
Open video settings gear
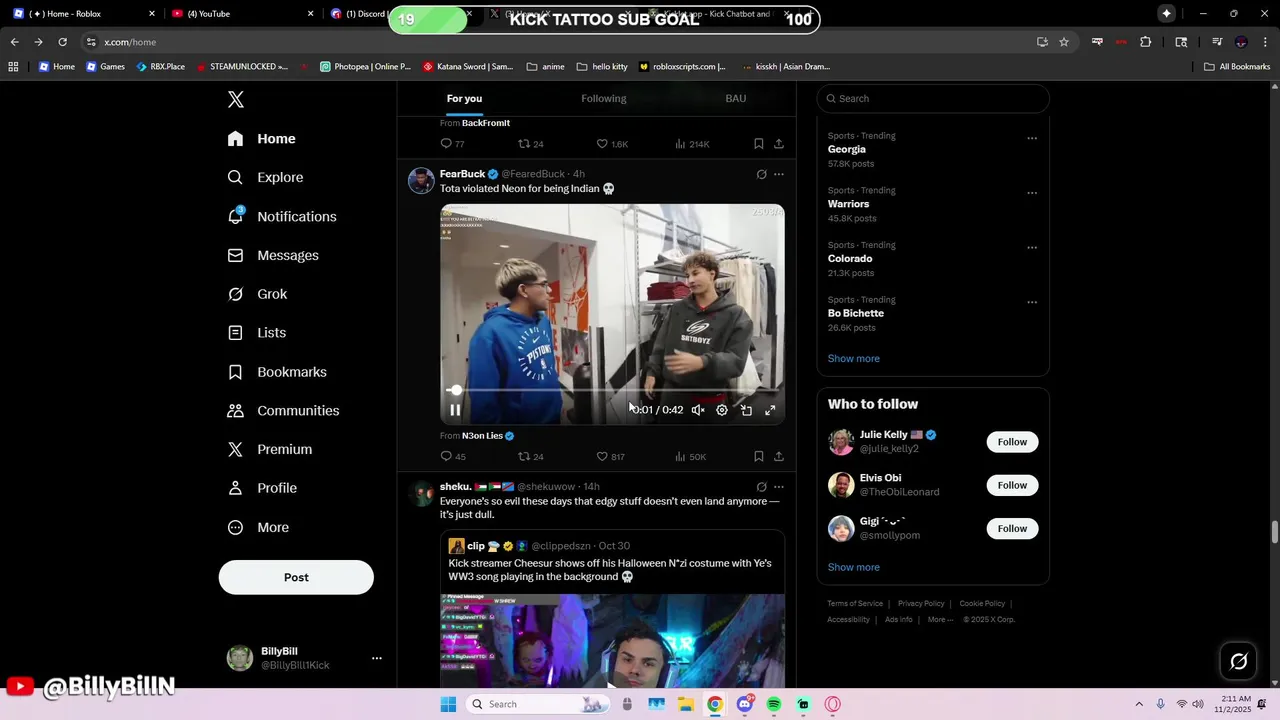722,410
